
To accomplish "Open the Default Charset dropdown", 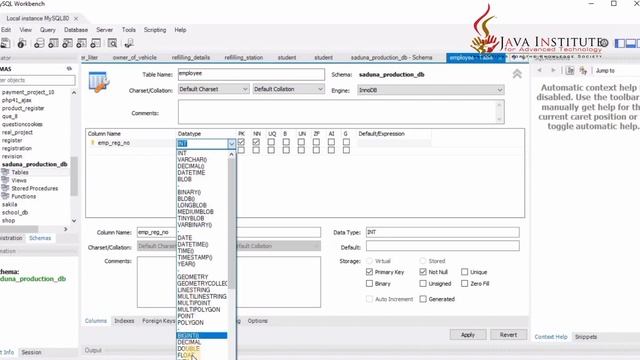I will [213, 89].
